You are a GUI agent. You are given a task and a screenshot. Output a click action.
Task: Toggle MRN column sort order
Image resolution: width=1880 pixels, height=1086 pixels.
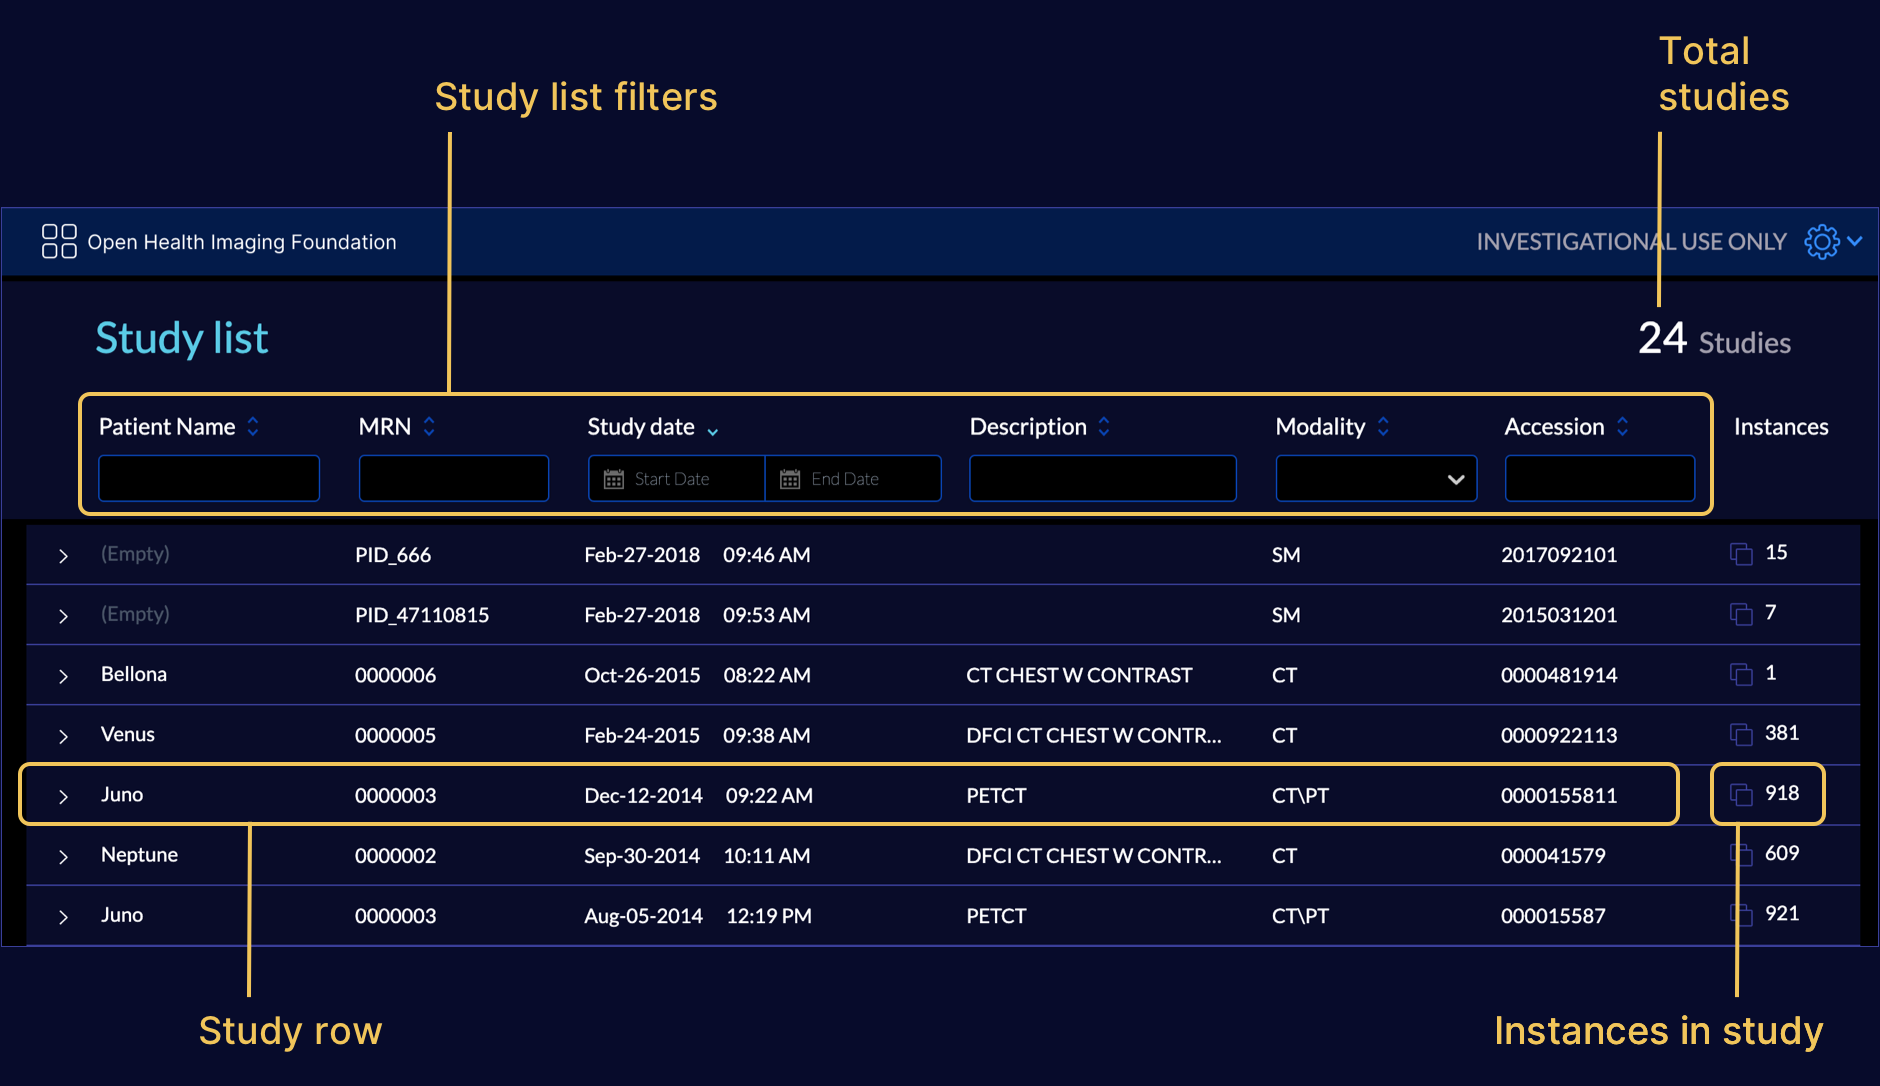point(430,426)
